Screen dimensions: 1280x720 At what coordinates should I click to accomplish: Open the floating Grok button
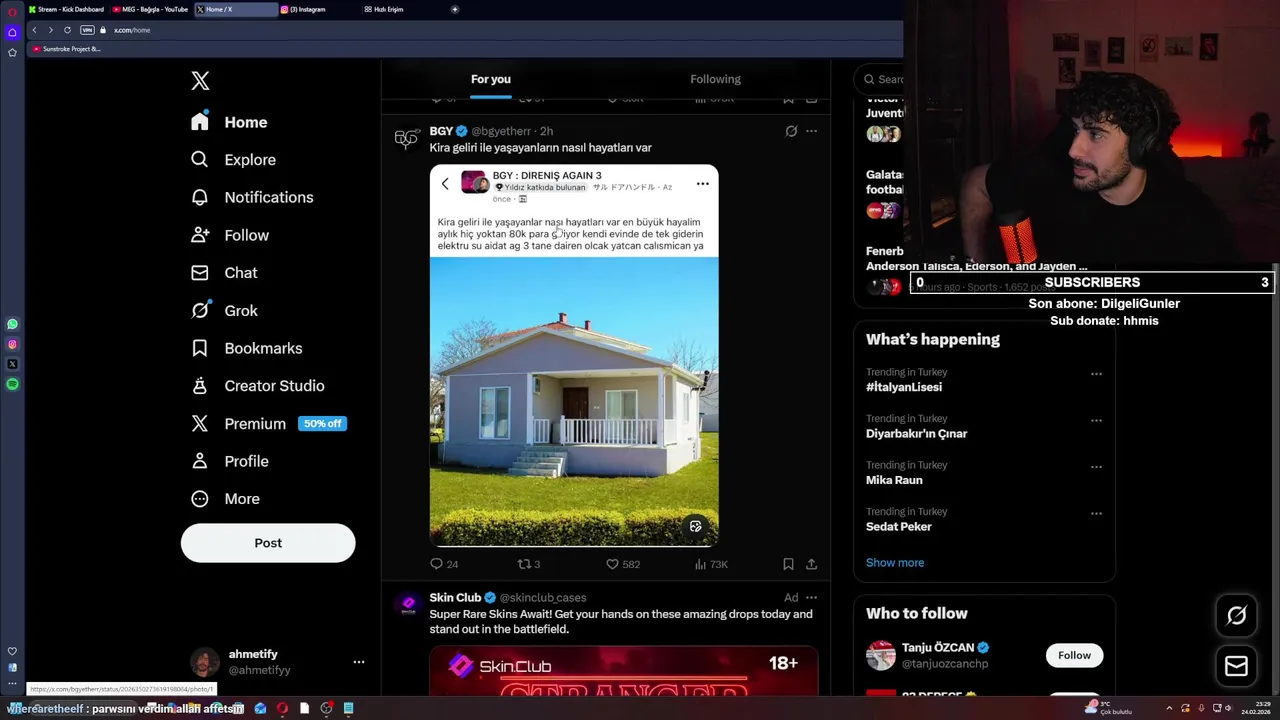1236,616
